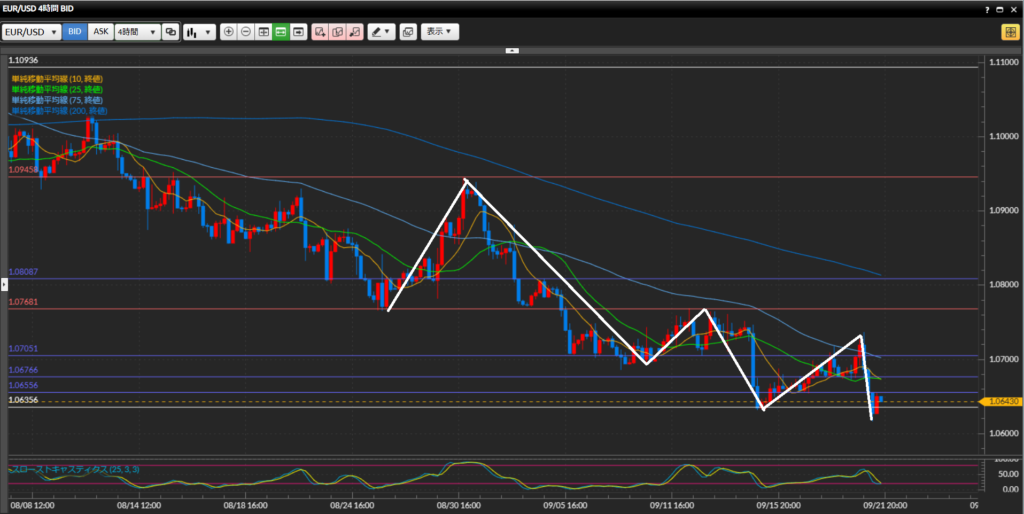This screenshot has width=1024, height=514.
Task: Click the link charts icon beside timeframe
Action: (171, 32)
